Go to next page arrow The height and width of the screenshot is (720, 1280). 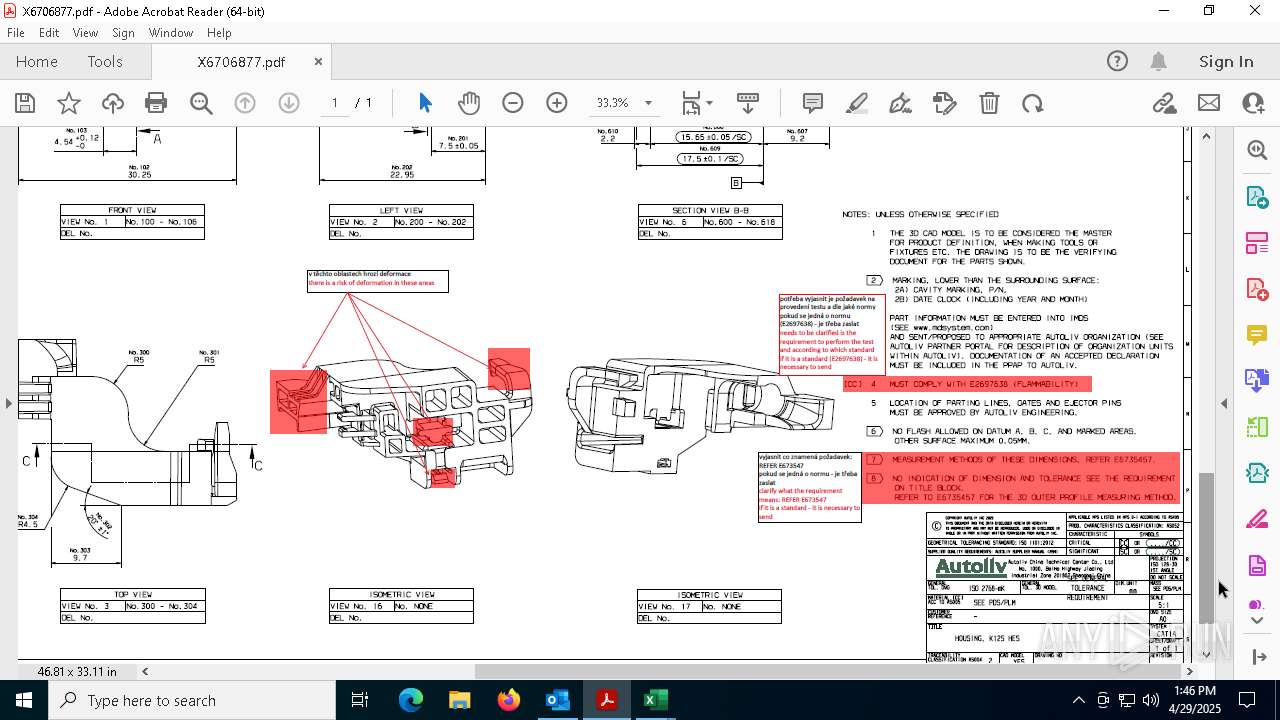coord(289,103)
